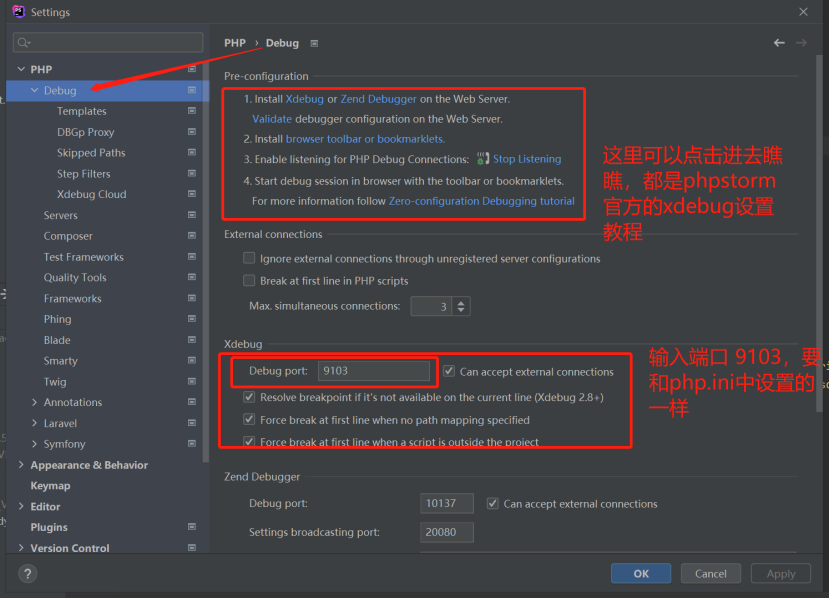Toggle Xdebug Can accept external connections
Screen dimensions: 830x599
(449, 371)
